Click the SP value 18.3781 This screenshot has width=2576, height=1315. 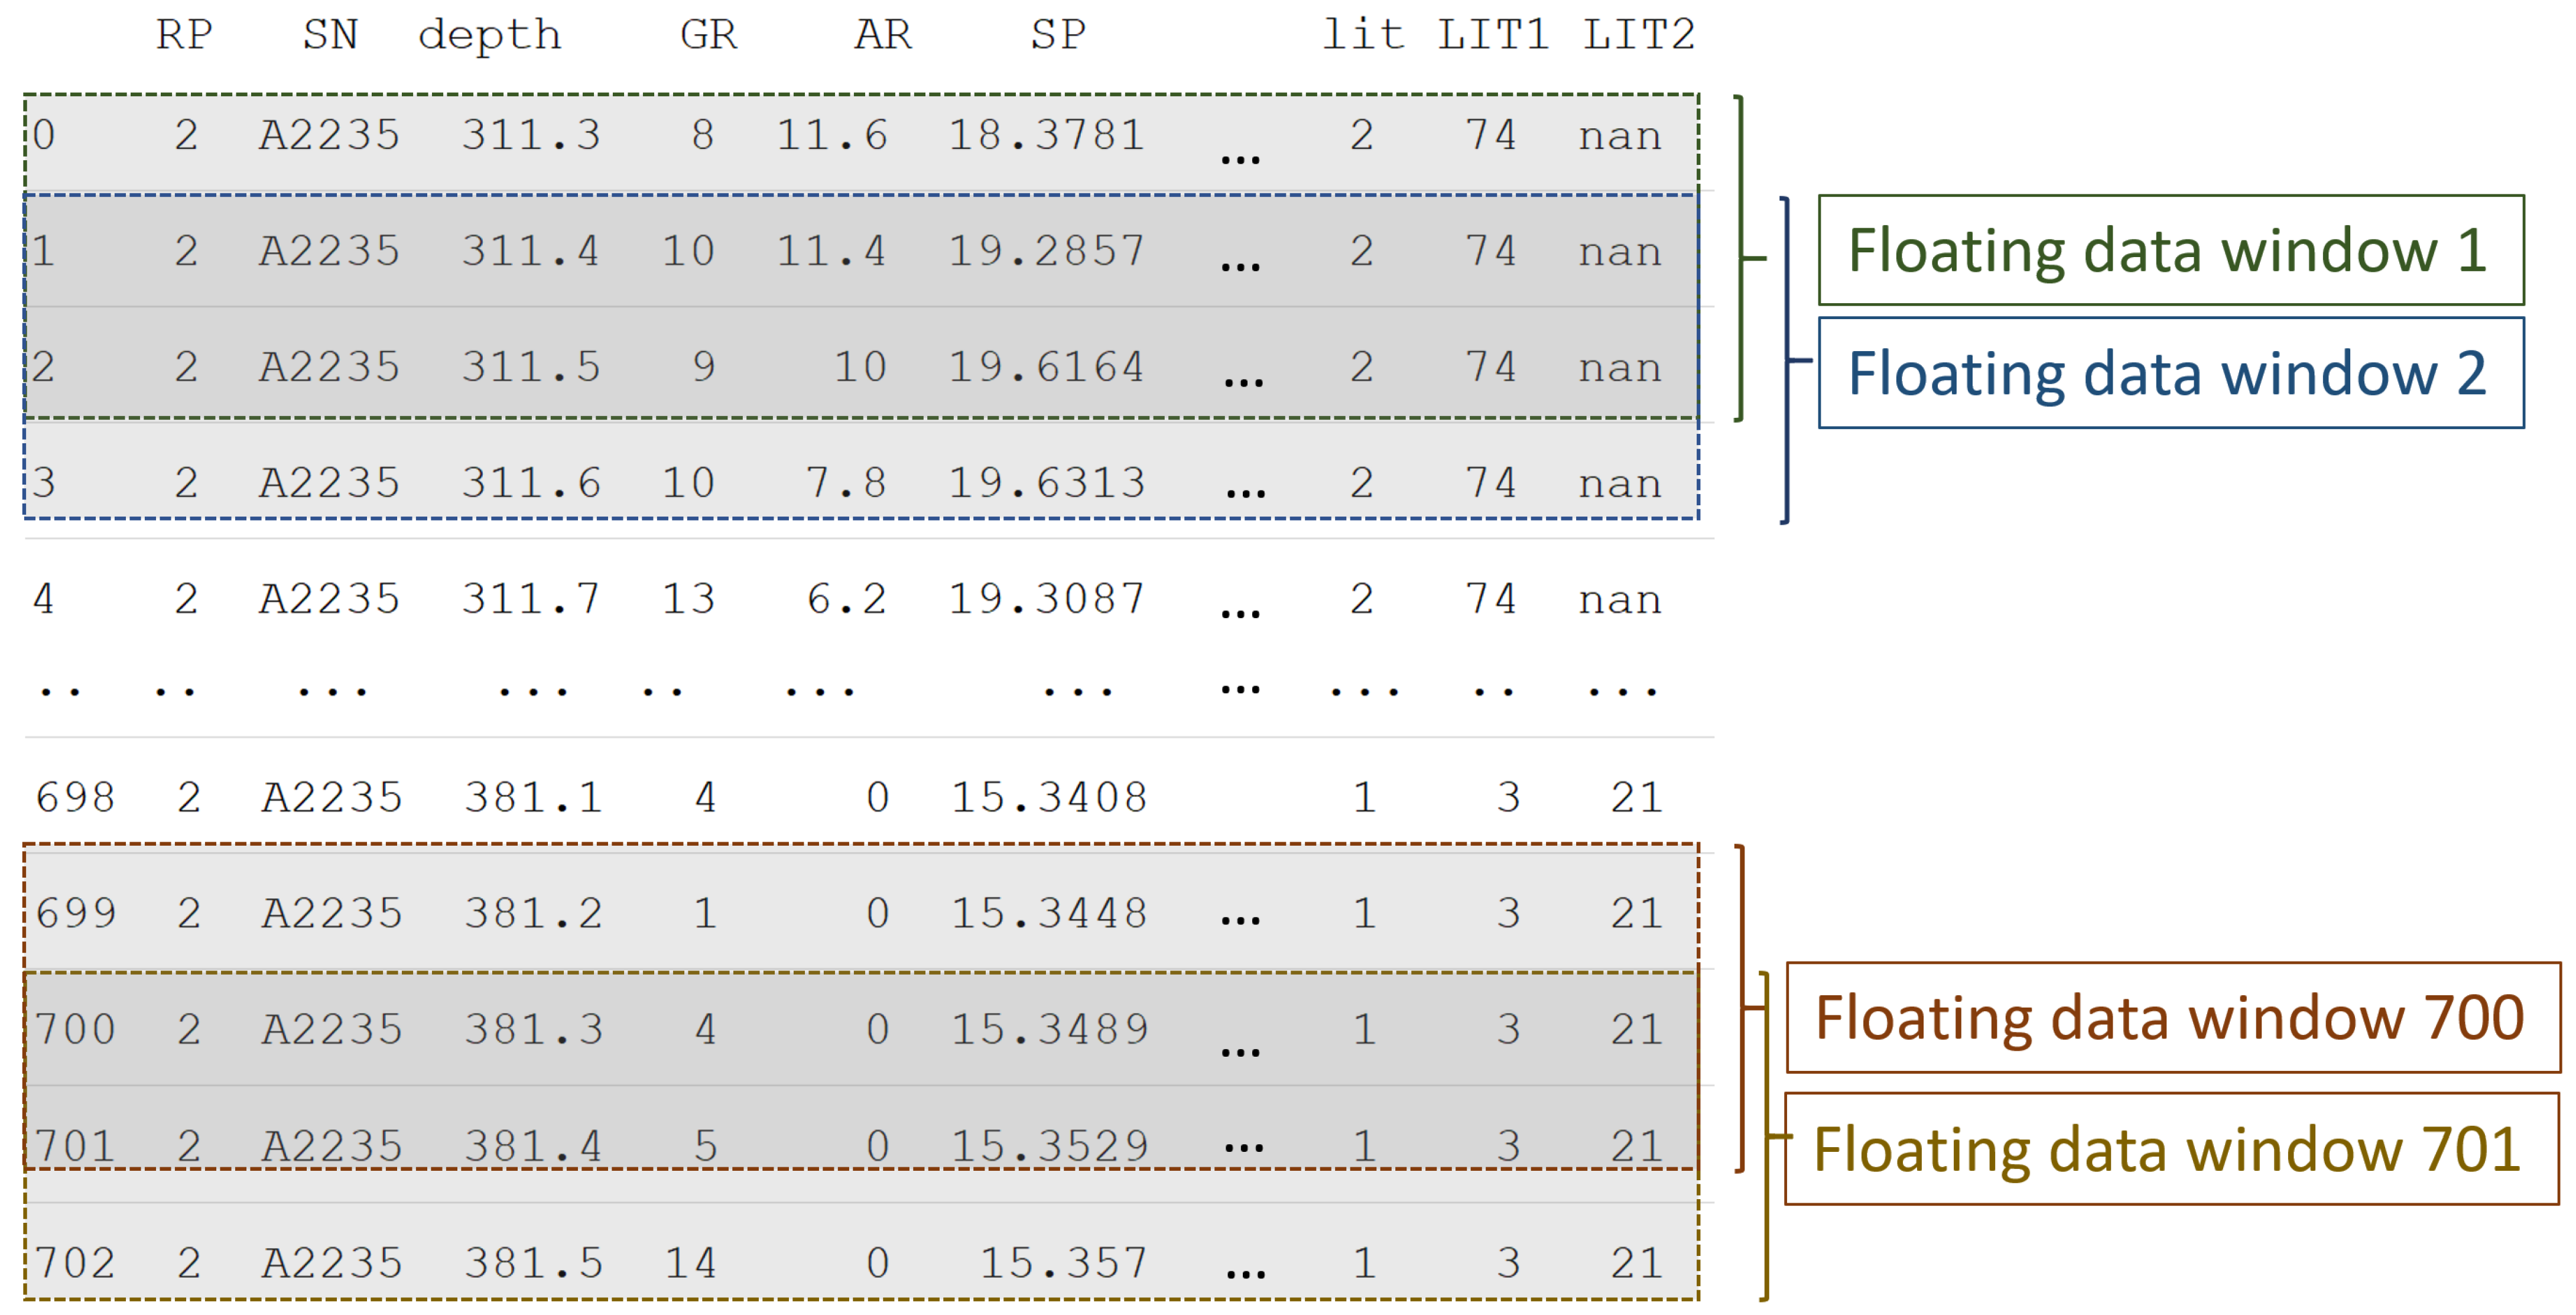(1046, 135)
